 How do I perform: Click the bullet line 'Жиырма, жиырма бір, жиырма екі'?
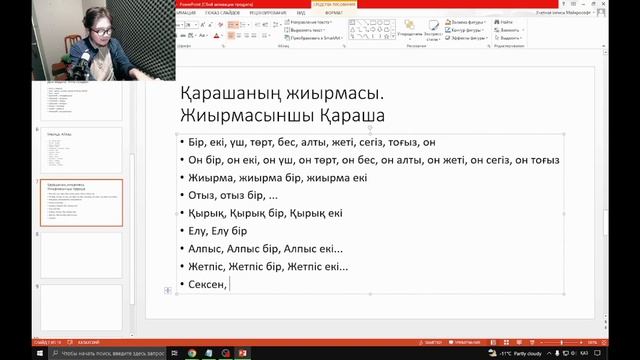pyautogui.click(x=278, y=178)
